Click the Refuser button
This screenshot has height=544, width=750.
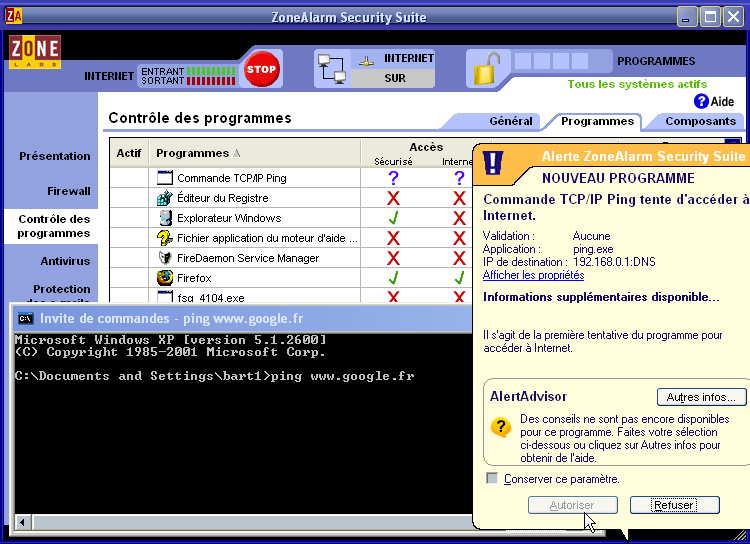pyautogui.click(x=674, y=505)
